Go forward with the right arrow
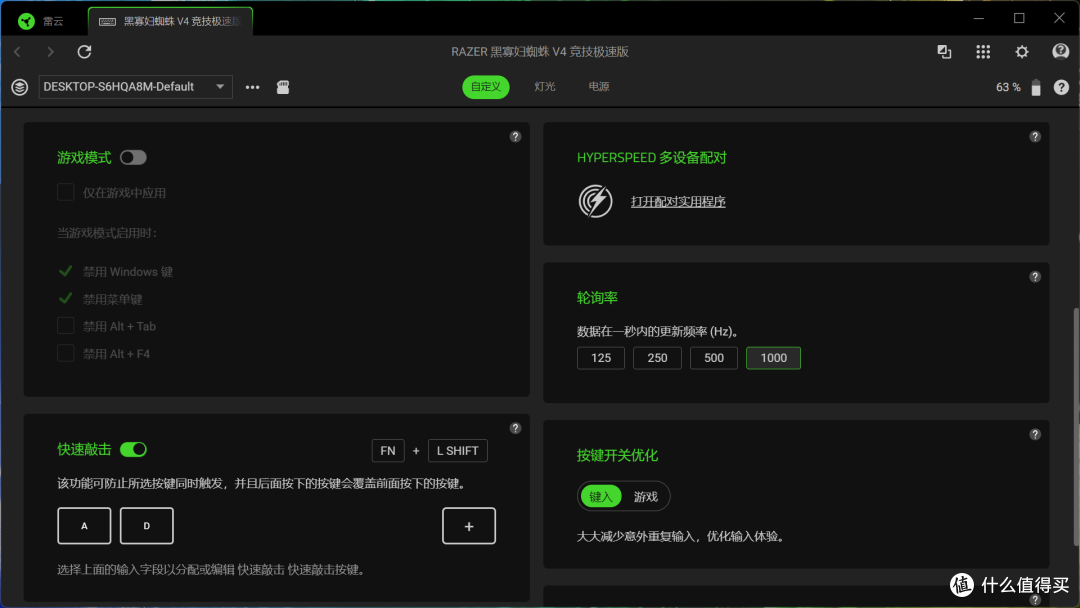Image resolution: width=1080 pixels, height=608 pixels. click(x=50, y=52)
